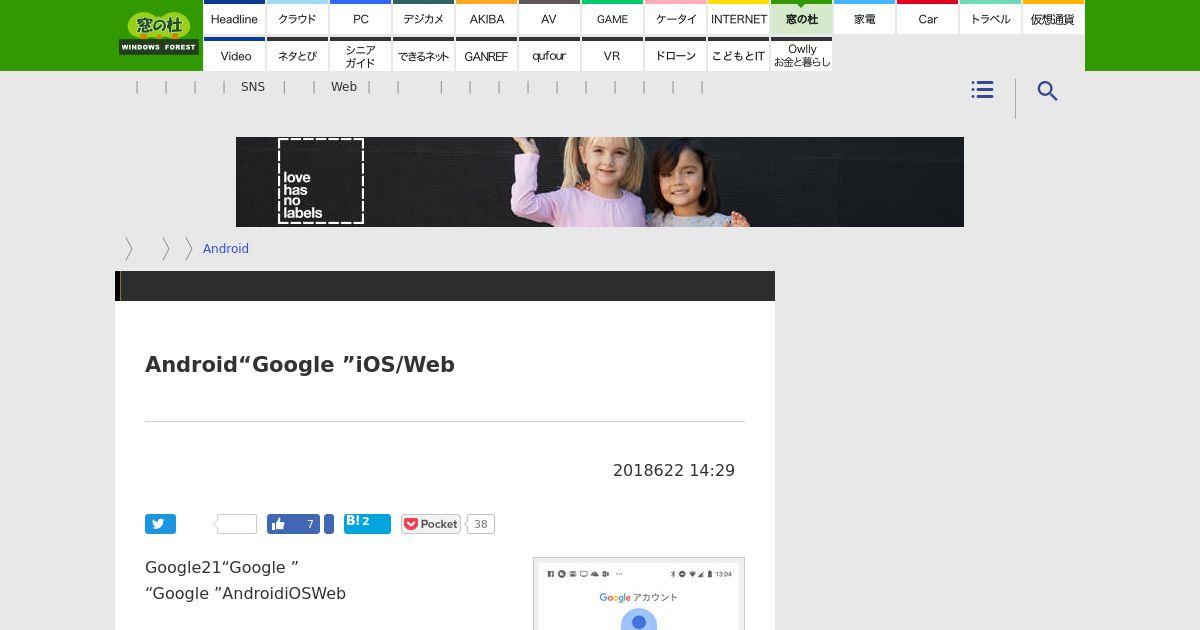Open the デジカメ tab

point(423,18)
